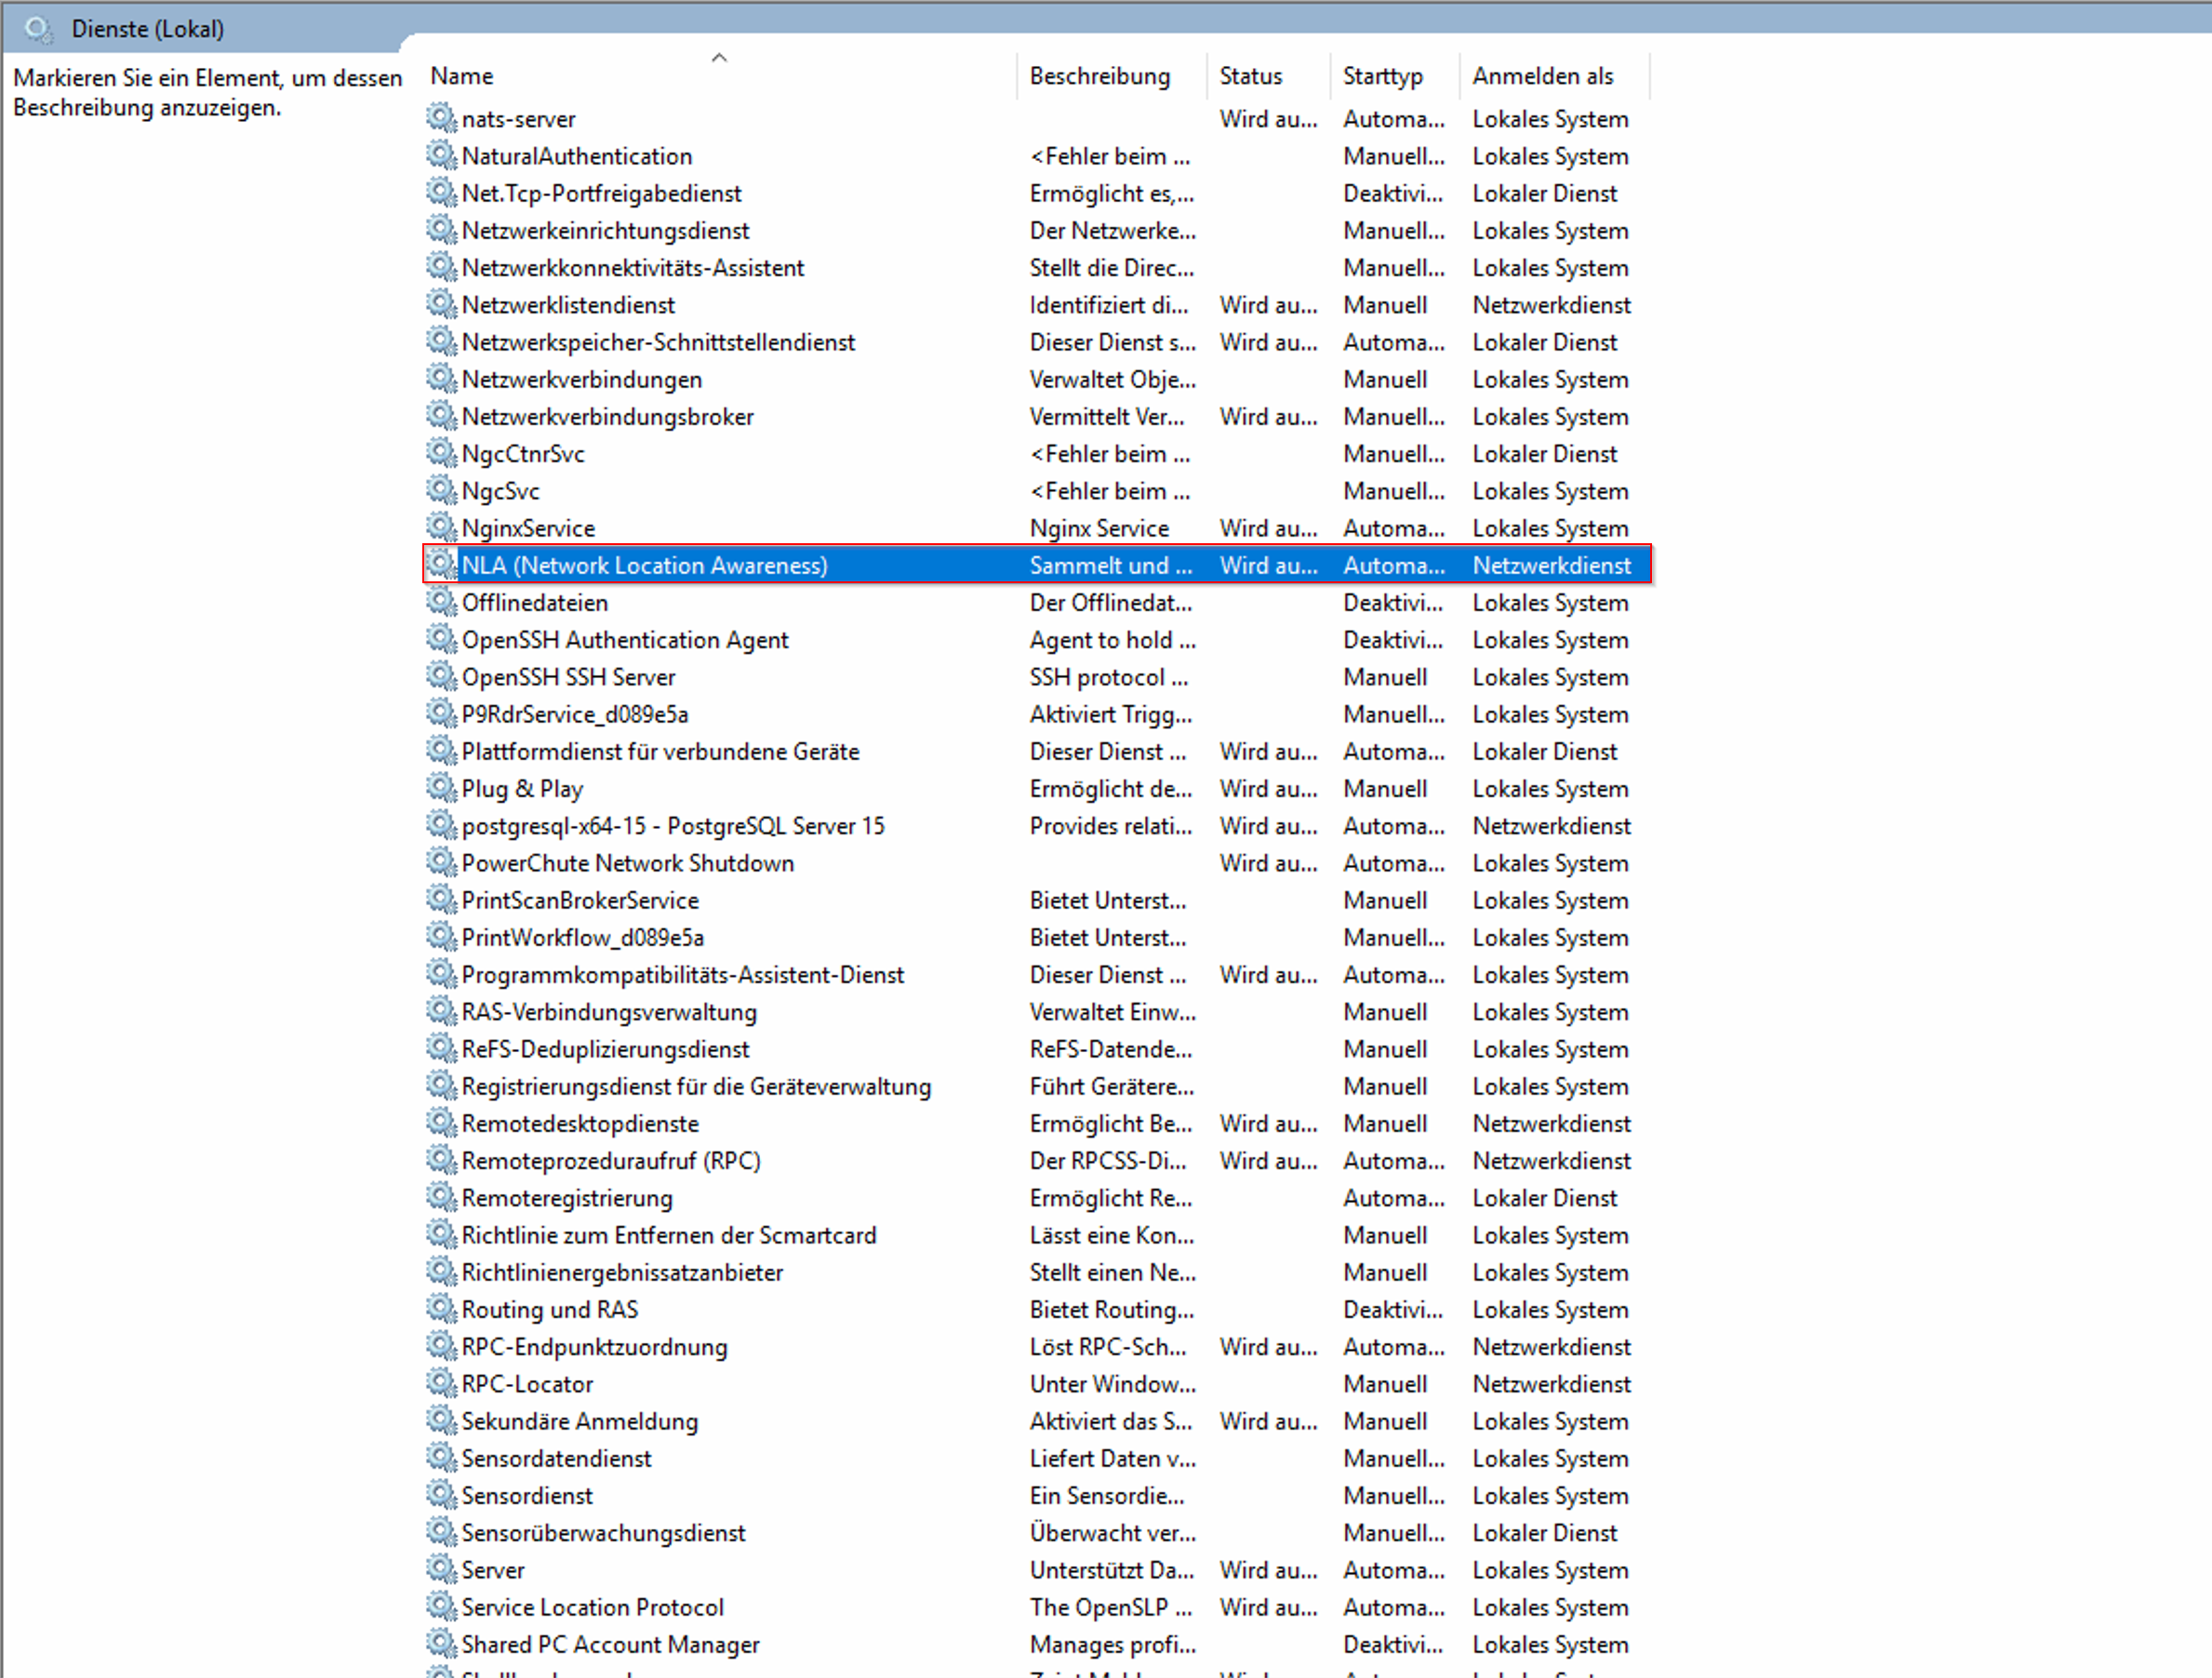Click the gear icon beside Plug & Play

[x=440, y=788]
